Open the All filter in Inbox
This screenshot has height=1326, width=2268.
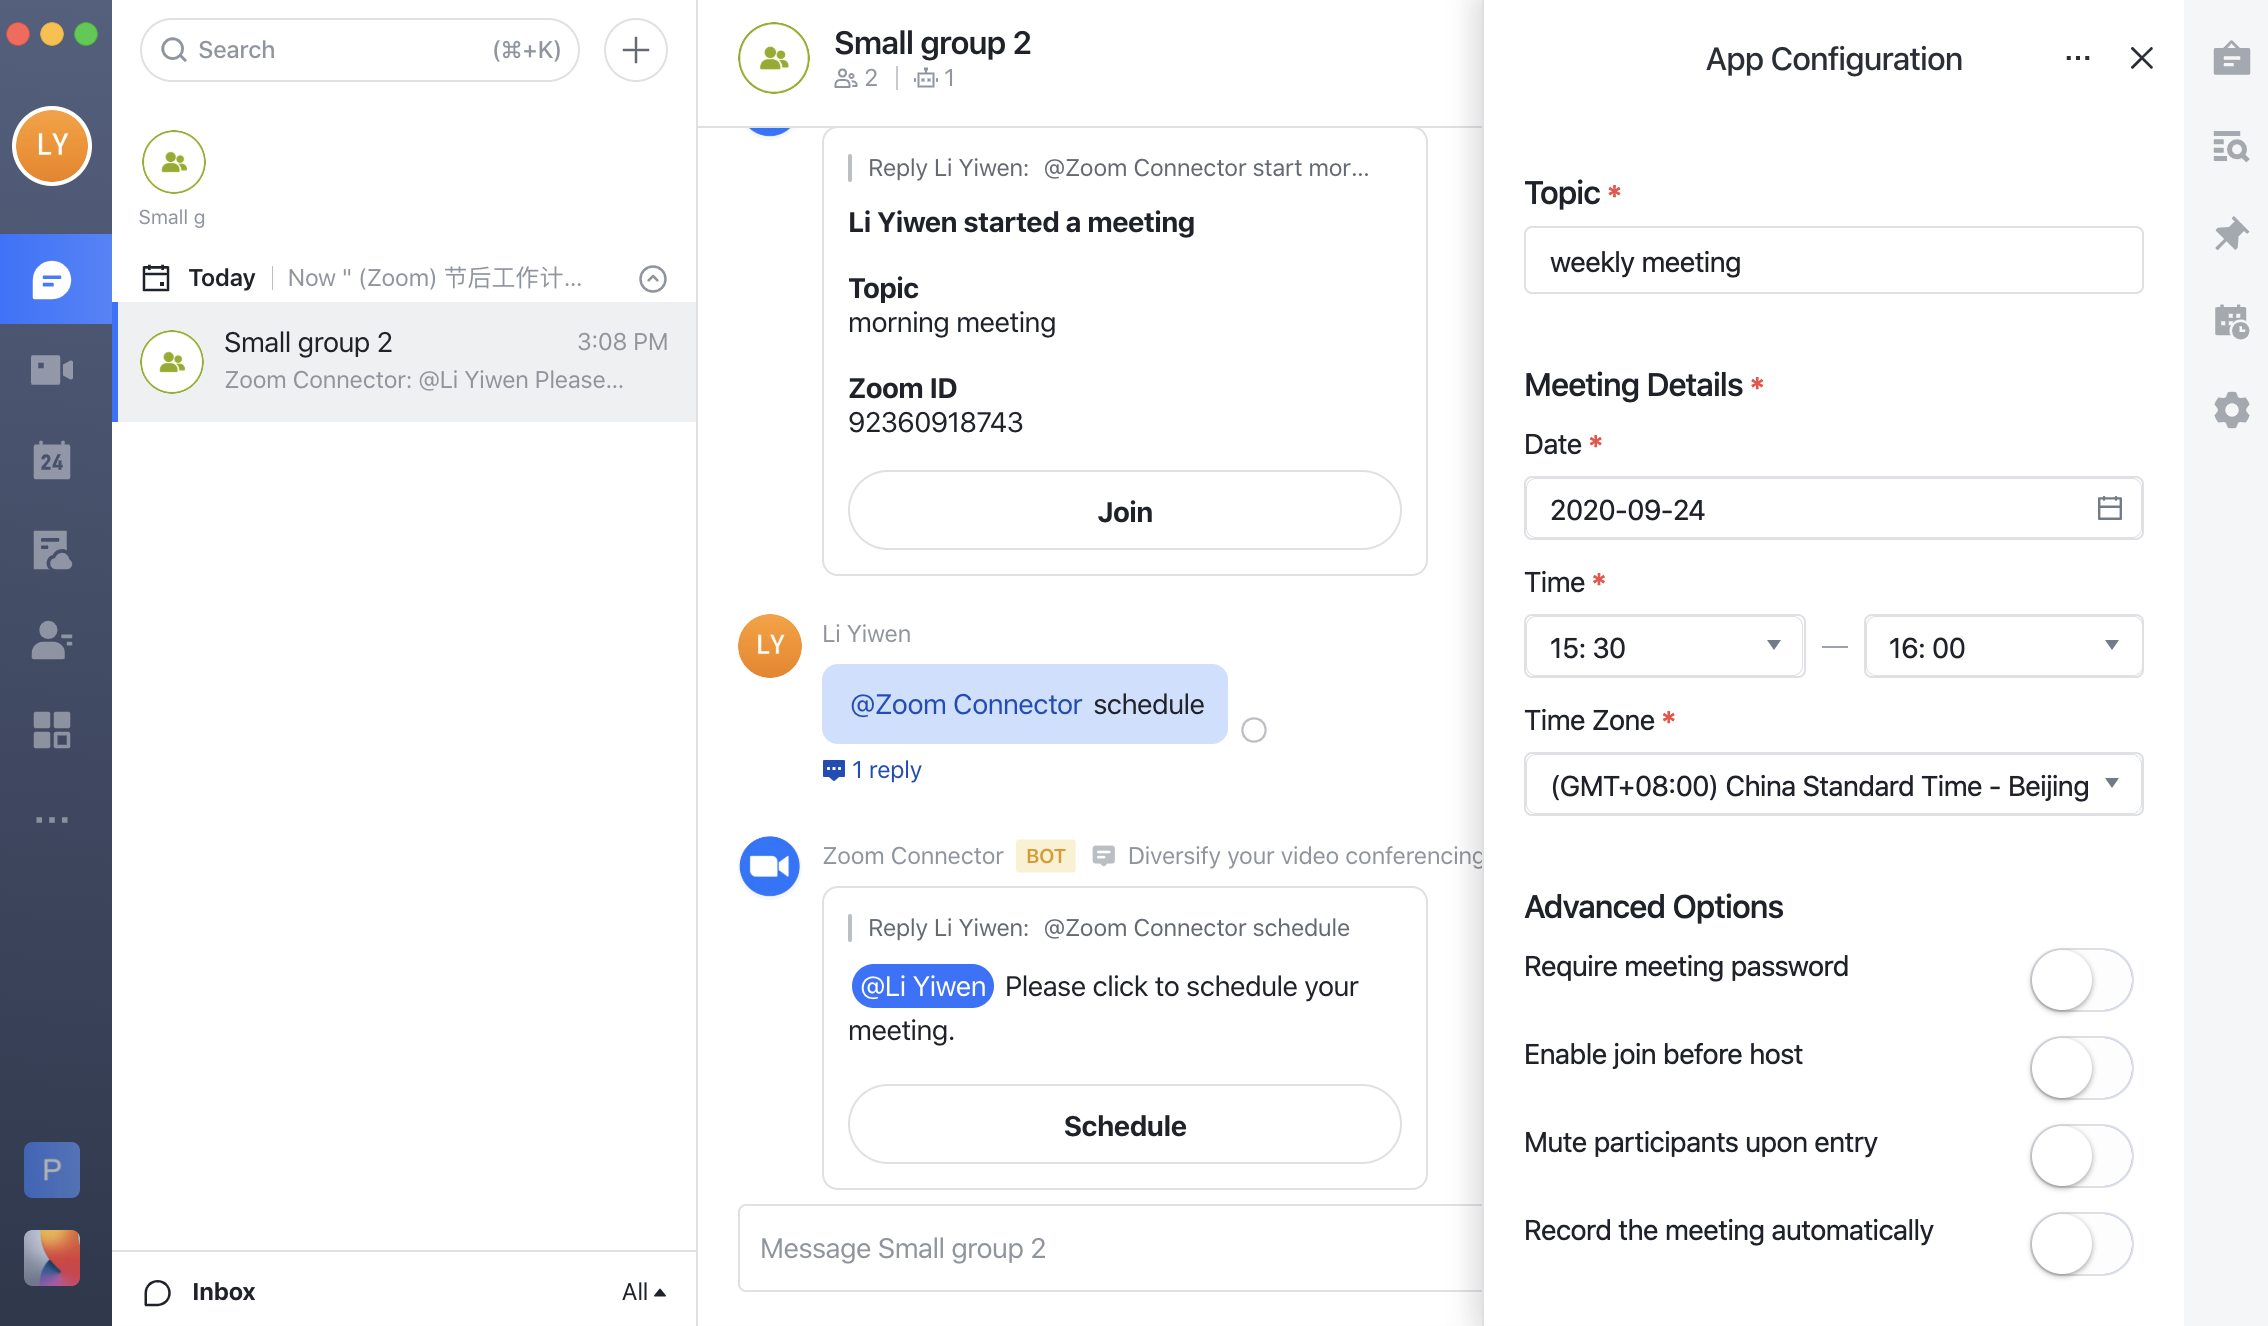pos(643,1292)
